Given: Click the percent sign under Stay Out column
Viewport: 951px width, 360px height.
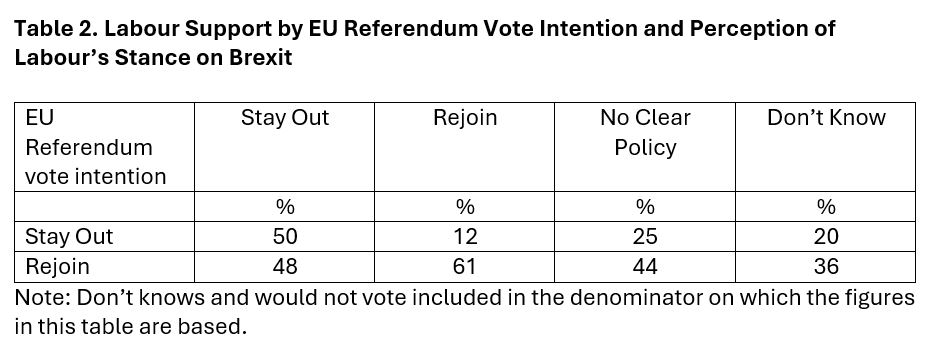Looking at the screenshot, I should pos(284,207).
